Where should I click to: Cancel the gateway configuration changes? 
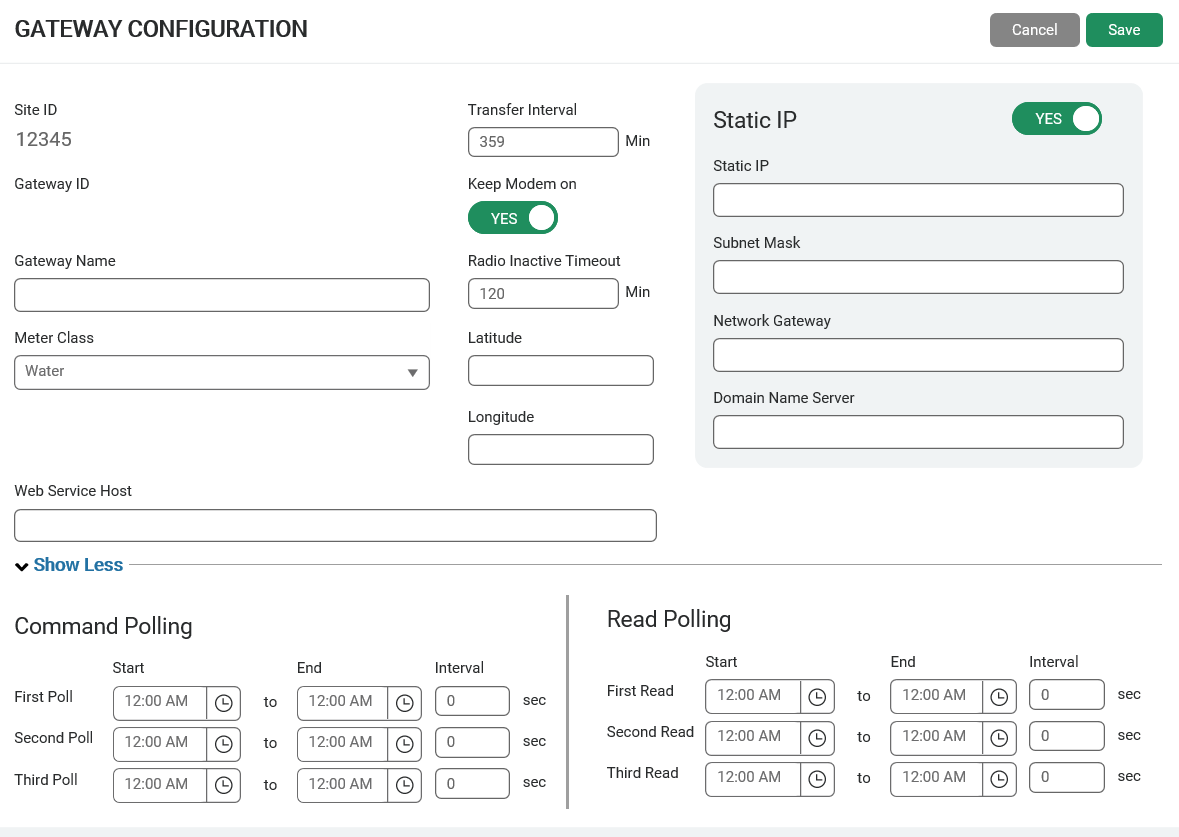(x=1034, y=30)
